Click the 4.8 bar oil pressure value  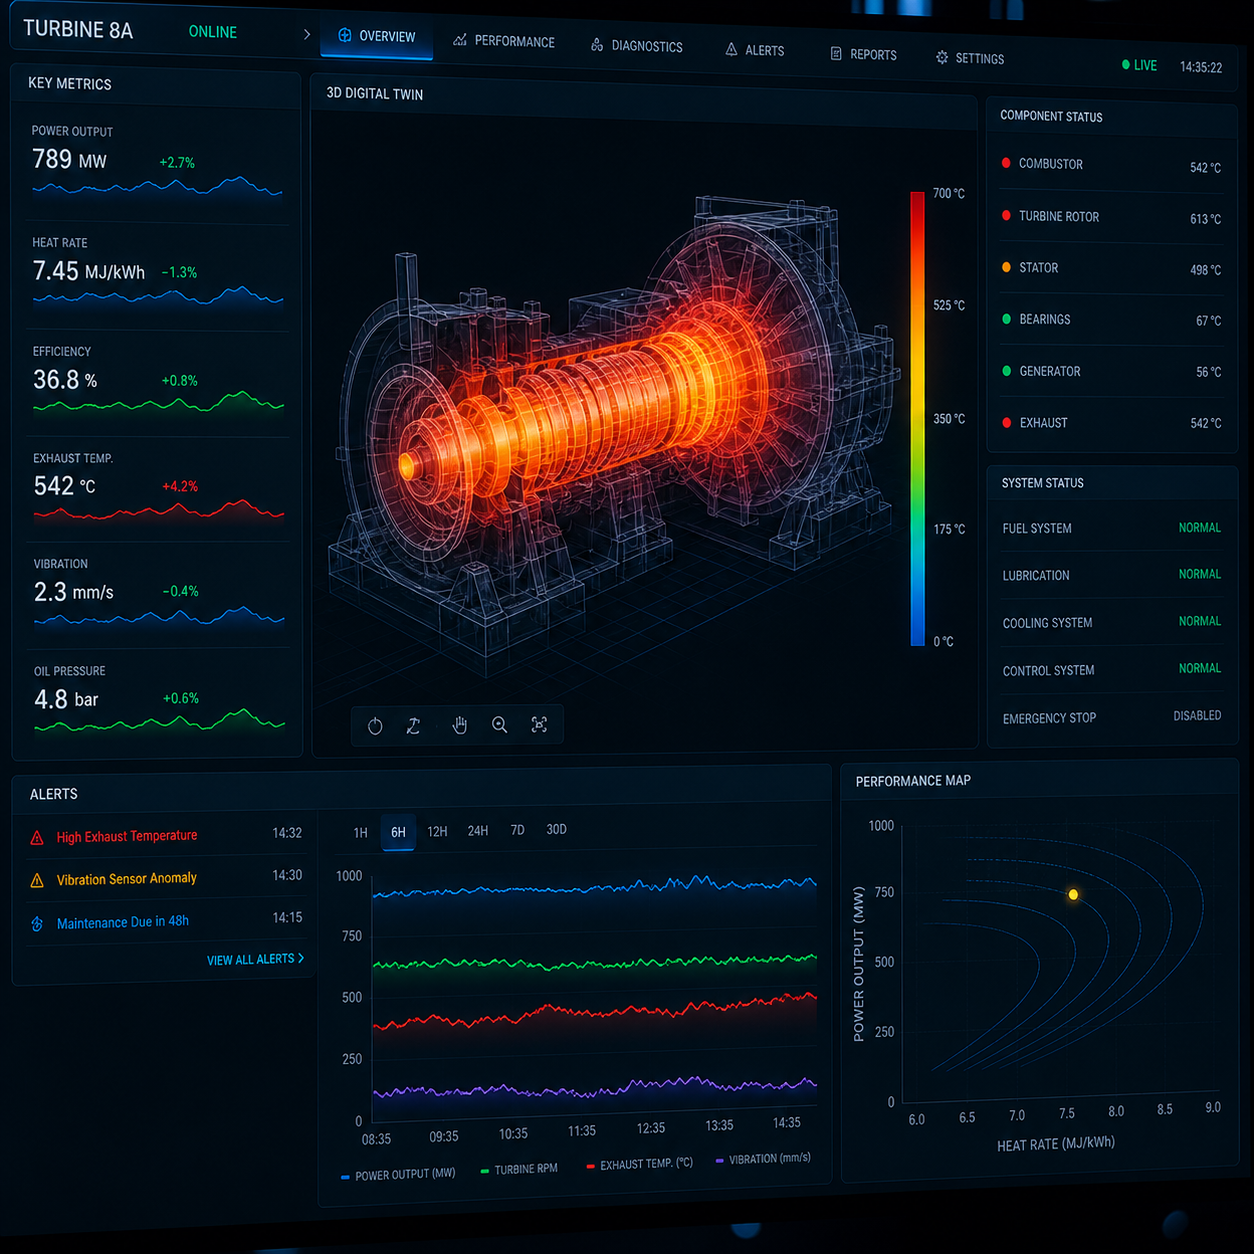(66, 699)
